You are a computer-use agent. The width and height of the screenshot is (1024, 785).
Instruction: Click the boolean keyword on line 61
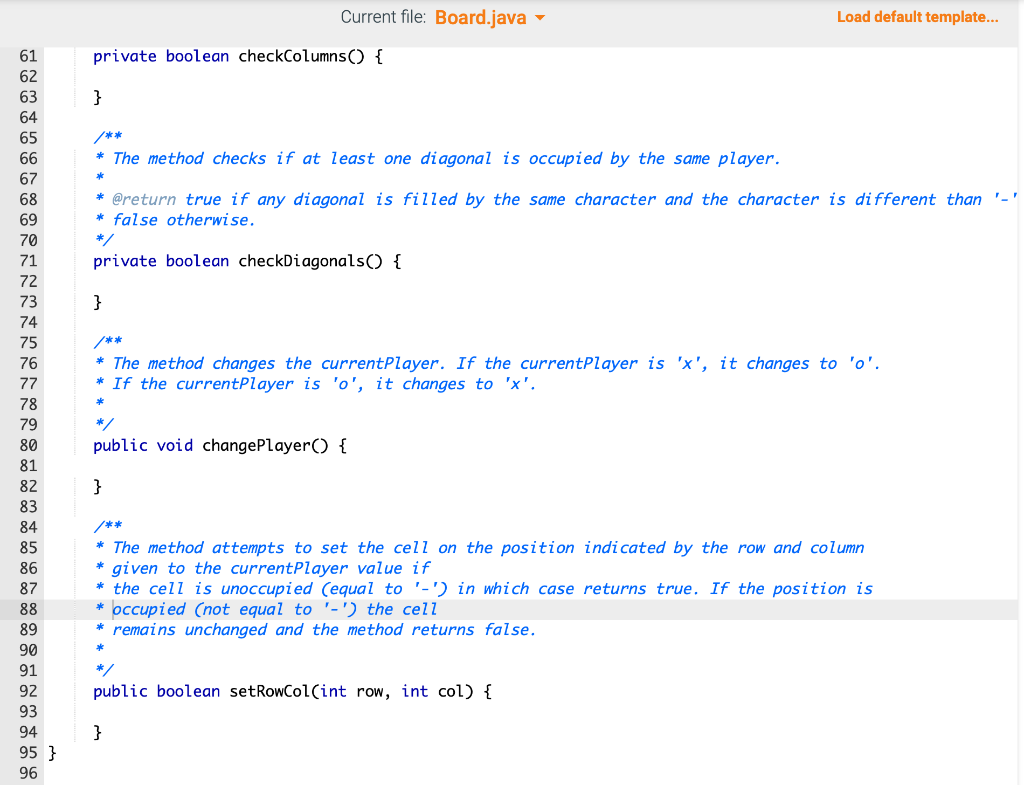coord(197,56)
